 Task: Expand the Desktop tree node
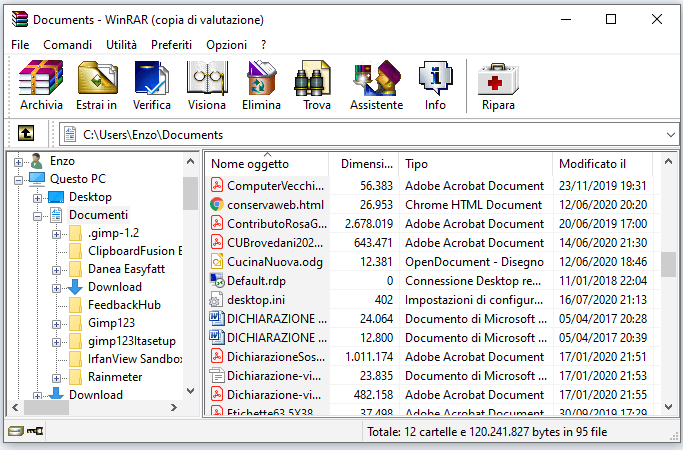pyautogui.click(x=37, y=198)
